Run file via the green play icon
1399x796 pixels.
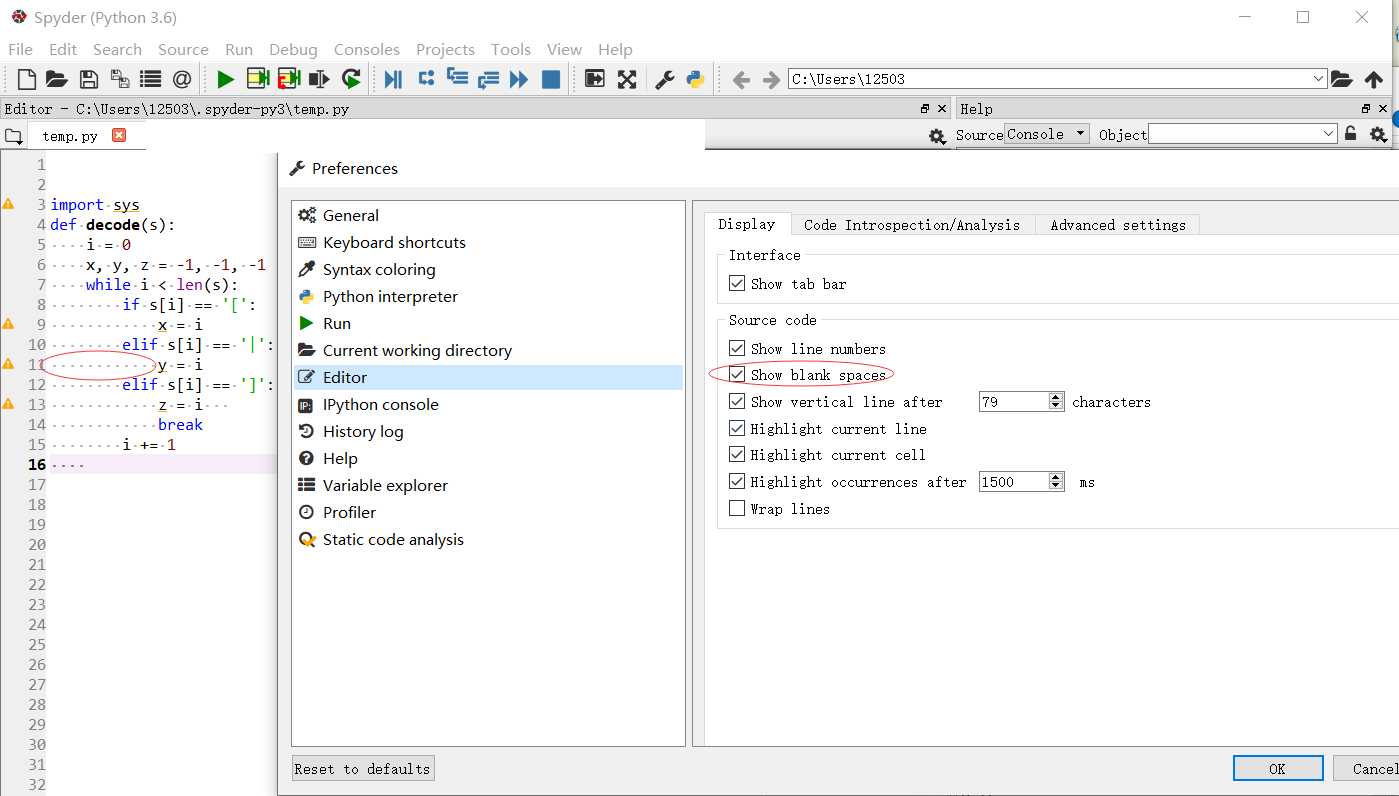coord(225,79)
